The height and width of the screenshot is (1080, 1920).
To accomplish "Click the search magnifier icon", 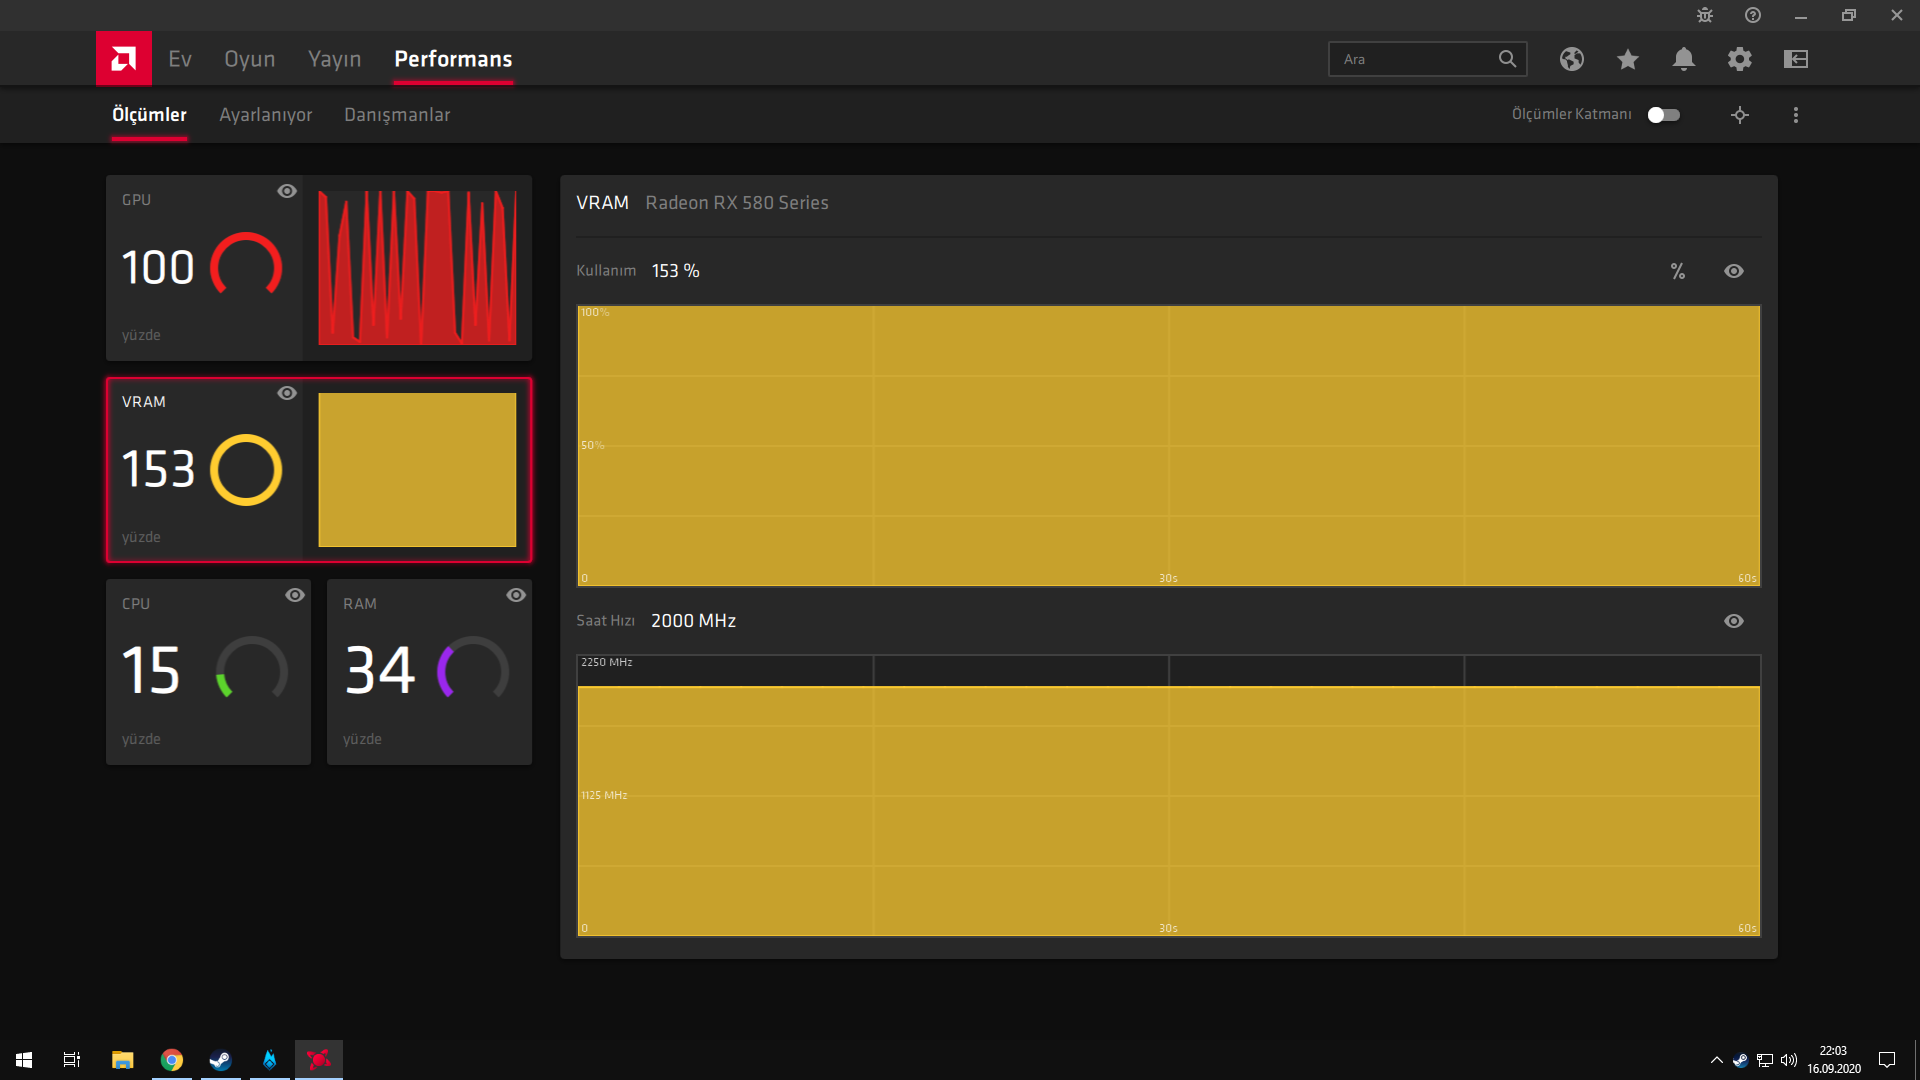I will [1507, 59].
